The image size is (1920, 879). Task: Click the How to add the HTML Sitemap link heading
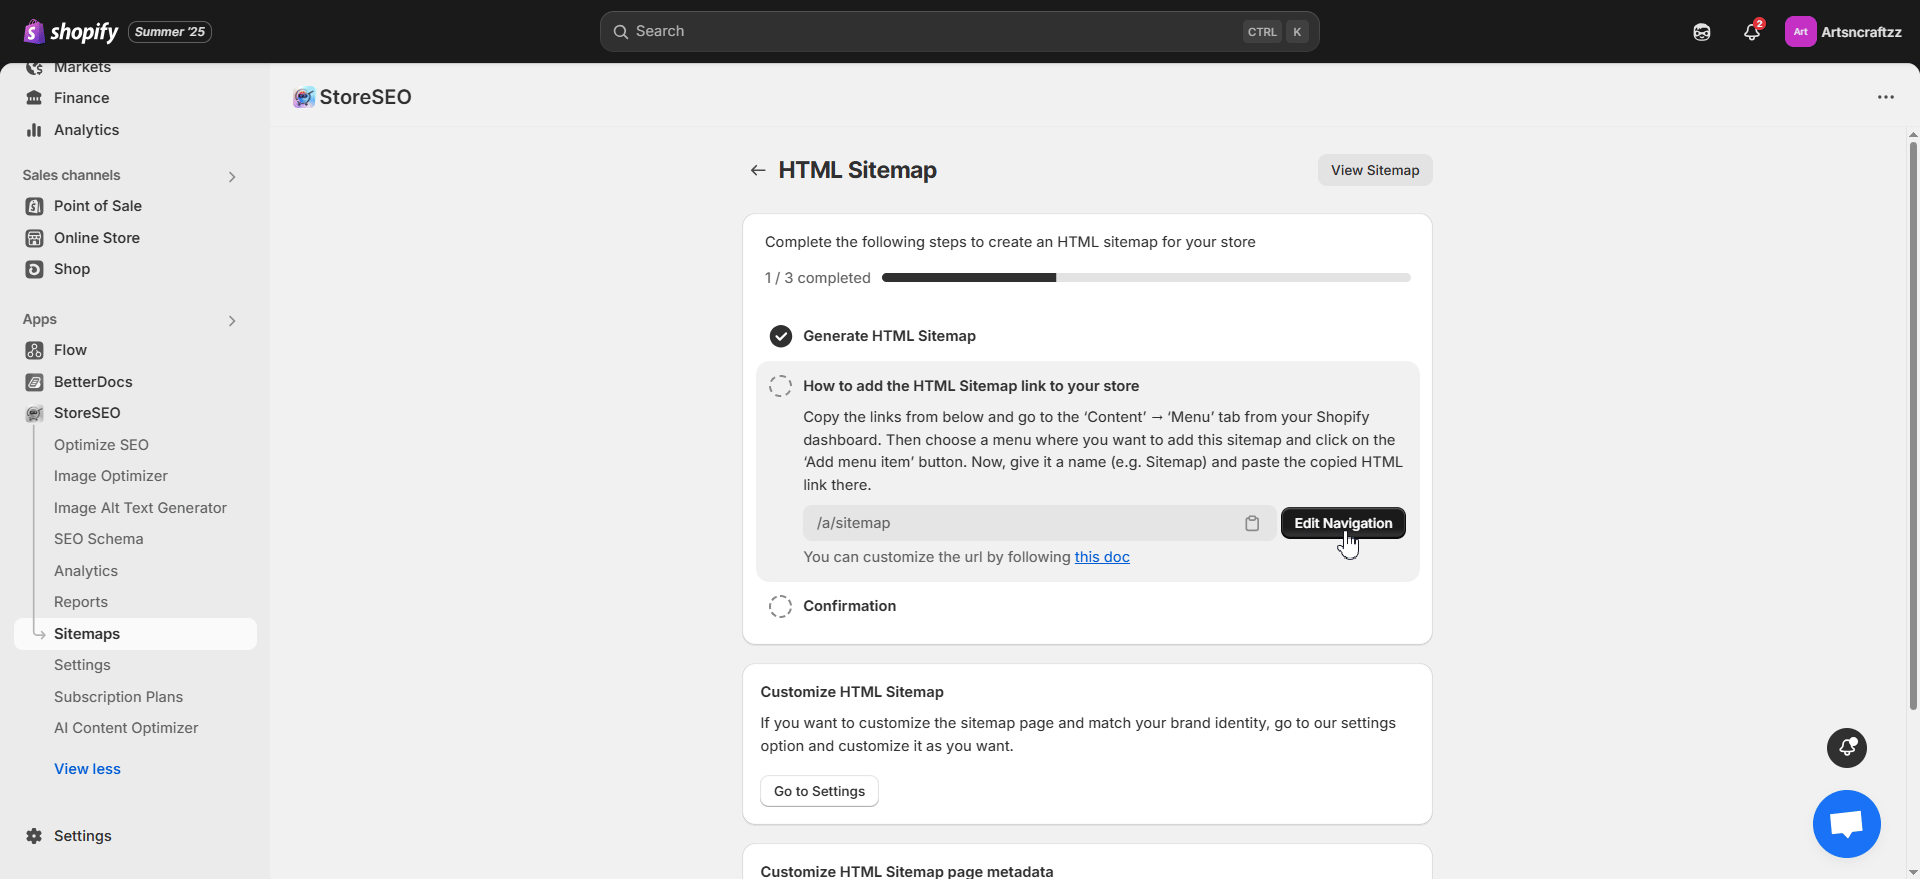[971, 386]
